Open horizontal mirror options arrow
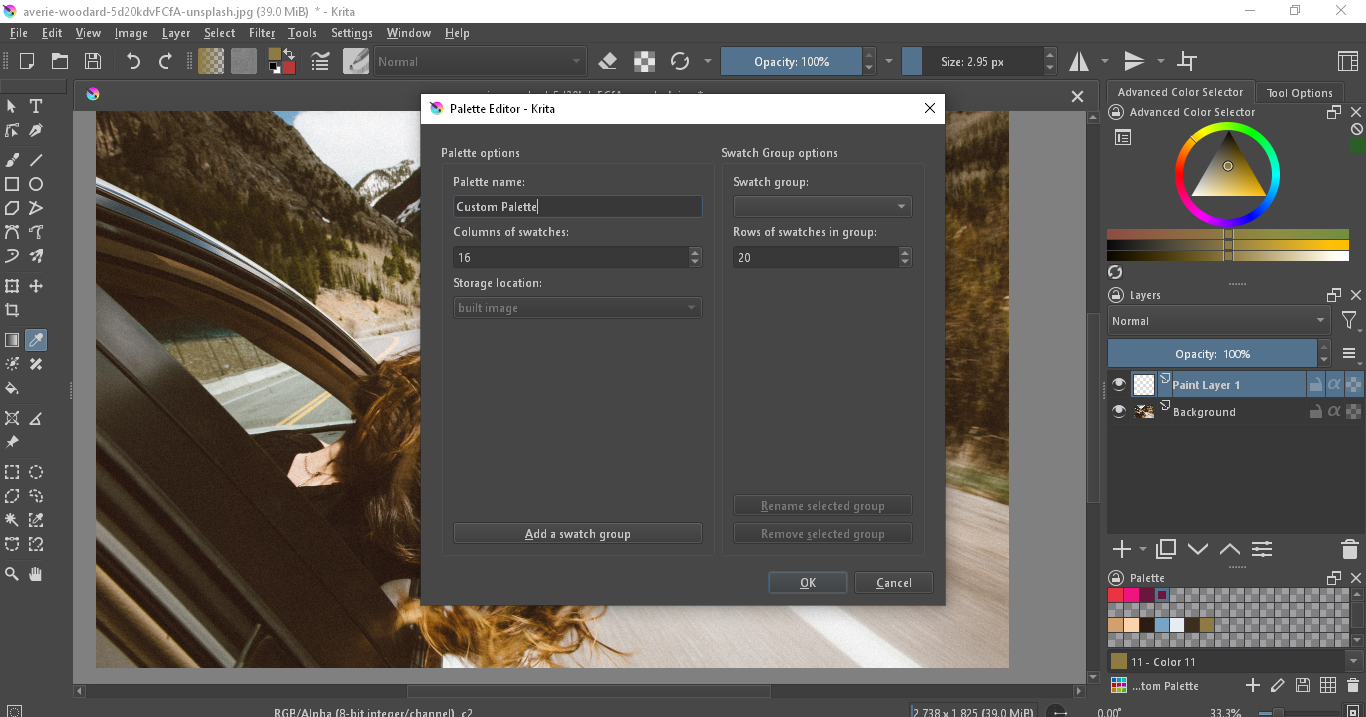This screenshot has height=717, width=1366. 1105,61
